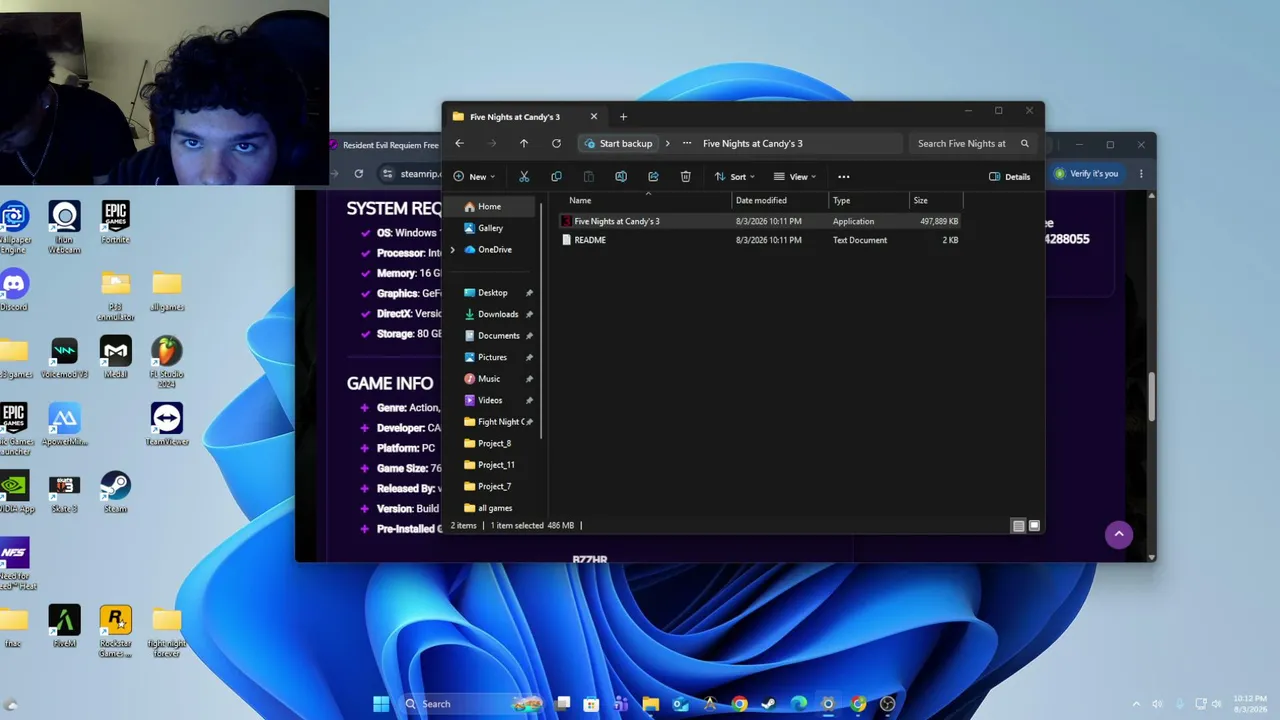1280x720 pixels.
Task: Select the Skate 3 desktop icon
Action: (64, 492)
